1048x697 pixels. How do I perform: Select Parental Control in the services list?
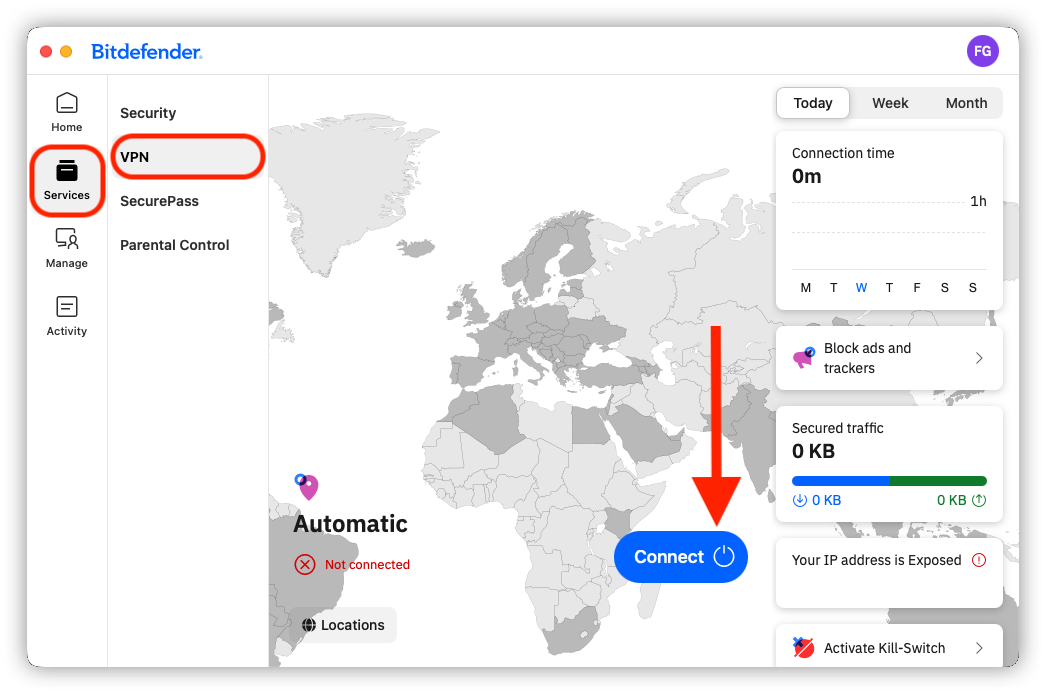174,245
